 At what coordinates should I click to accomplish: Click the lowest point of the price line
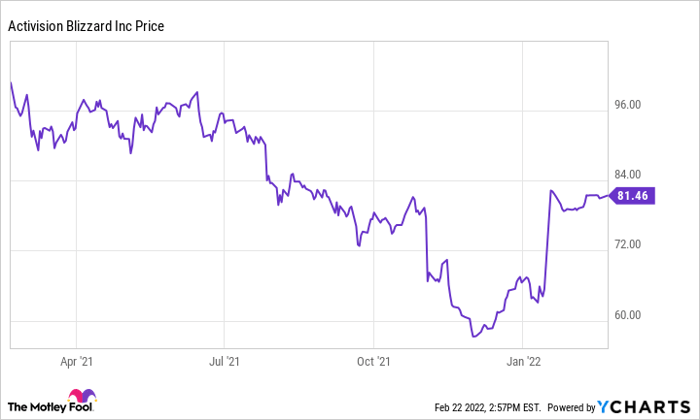pyautogui.click(x=473, y=337)
